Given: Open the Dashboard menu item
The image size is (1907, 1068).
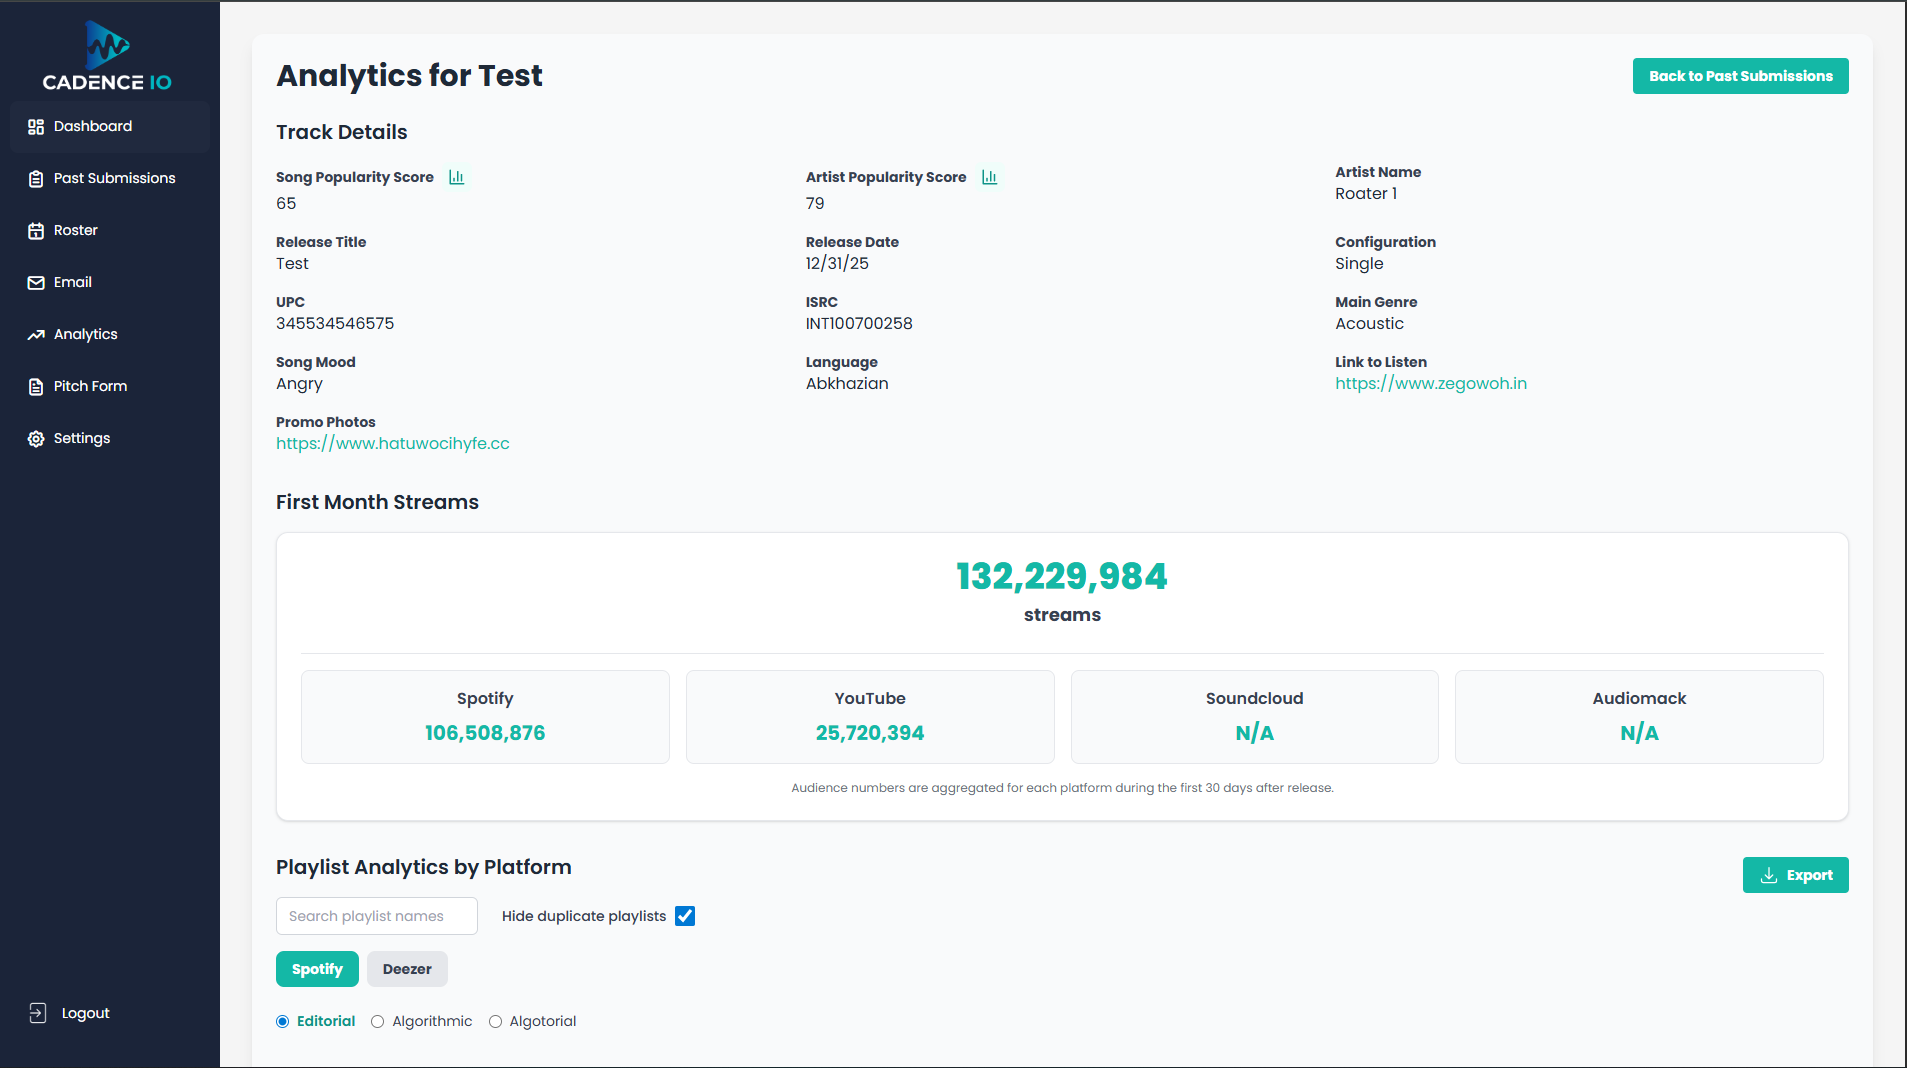Looking at the screenshot, I should (x=110, y=126).
